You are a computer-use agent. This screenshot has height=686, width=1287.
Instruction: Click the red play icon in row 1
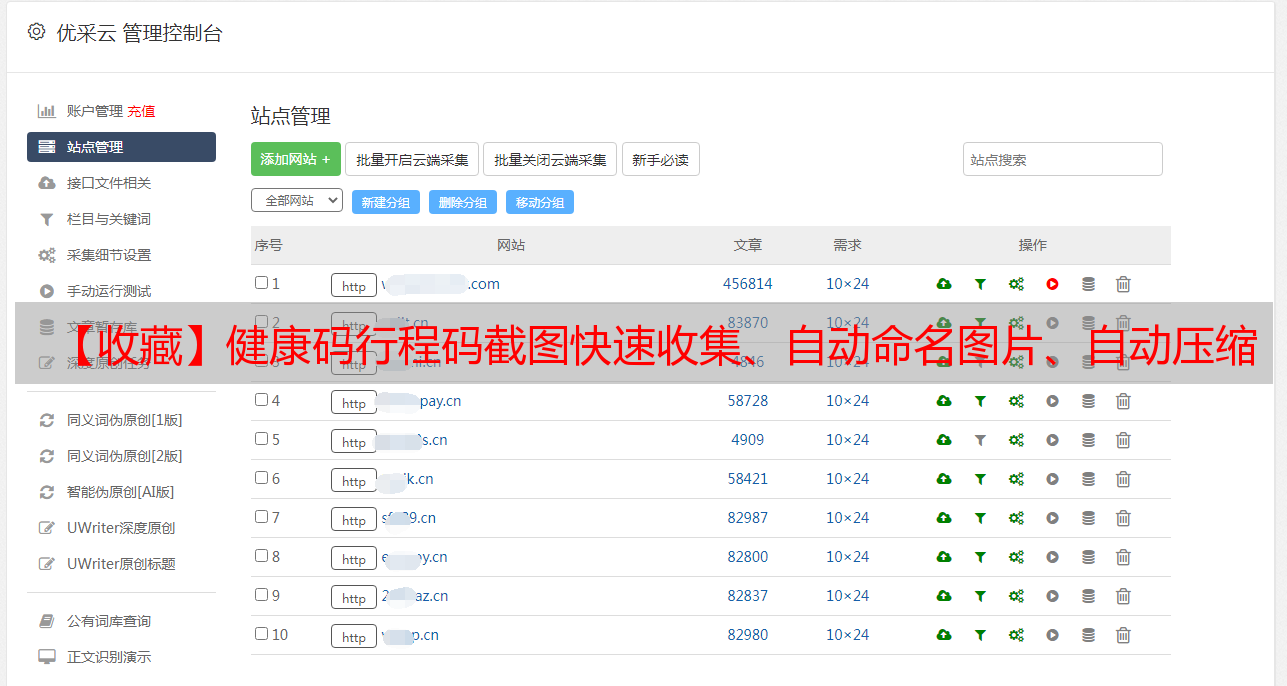point(1052,284)
